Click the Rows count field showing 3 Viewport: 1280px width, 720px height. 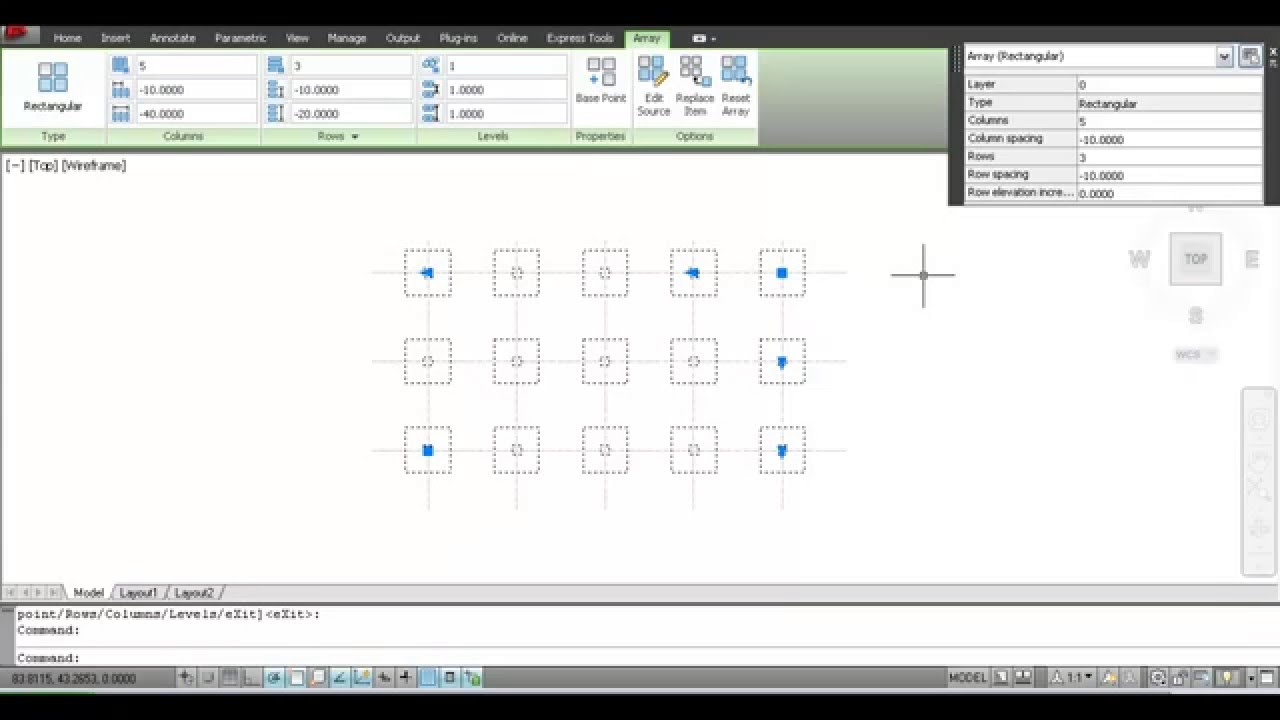[351, 66]
